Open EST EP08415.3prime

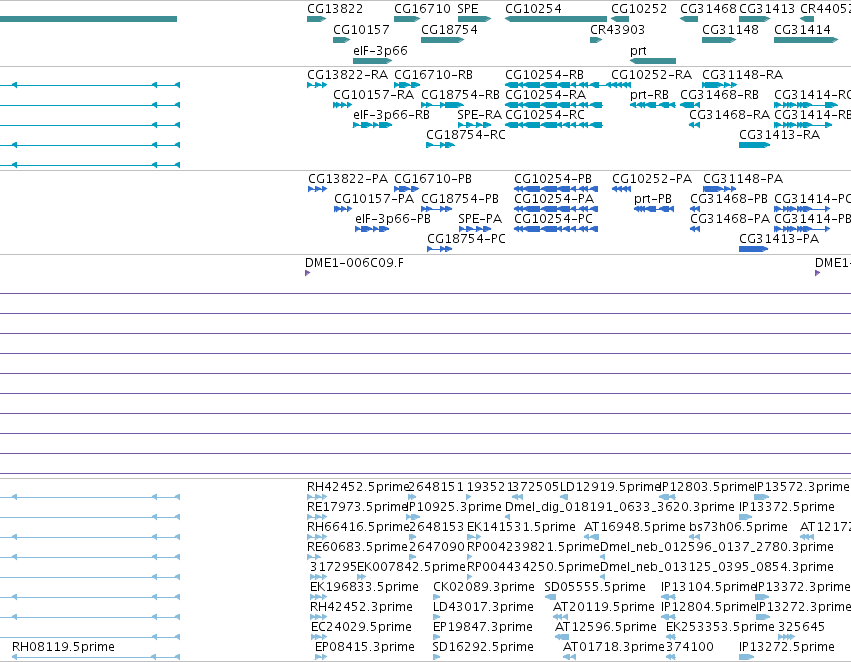click(x=321, y=657)
